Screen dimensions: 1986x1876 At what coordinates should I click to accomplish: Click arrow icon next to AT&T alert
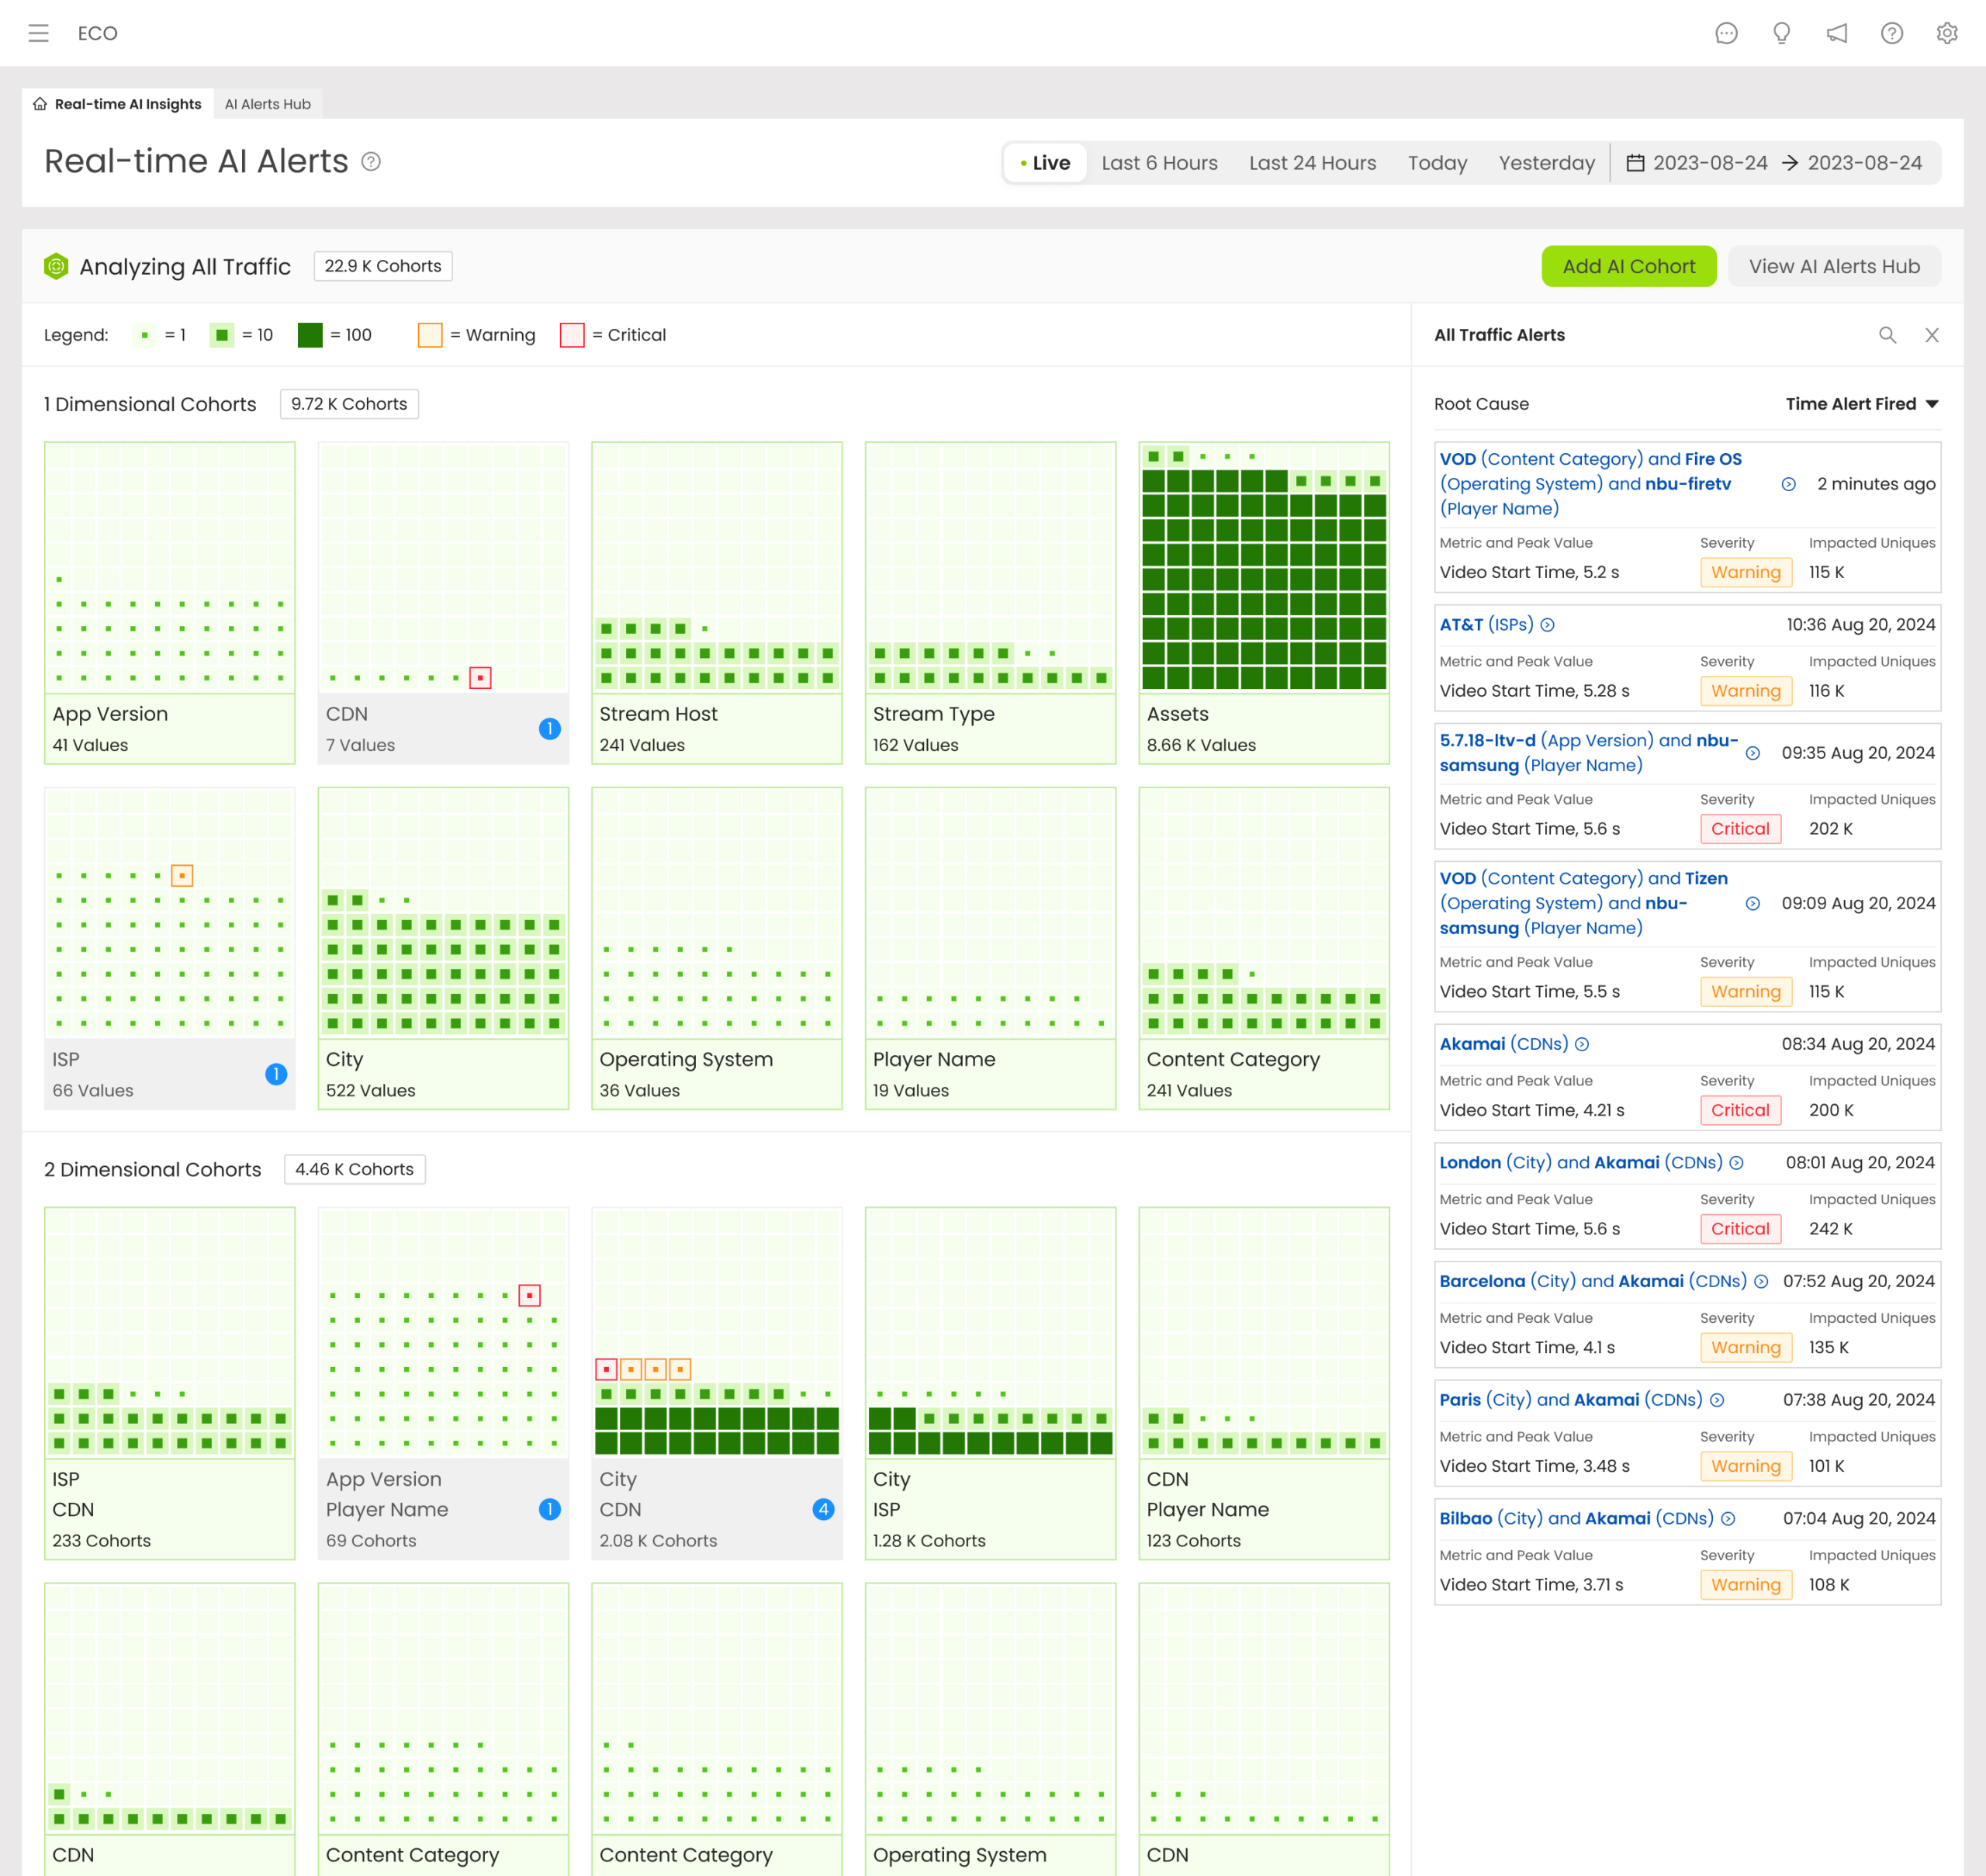point(1547,625)
